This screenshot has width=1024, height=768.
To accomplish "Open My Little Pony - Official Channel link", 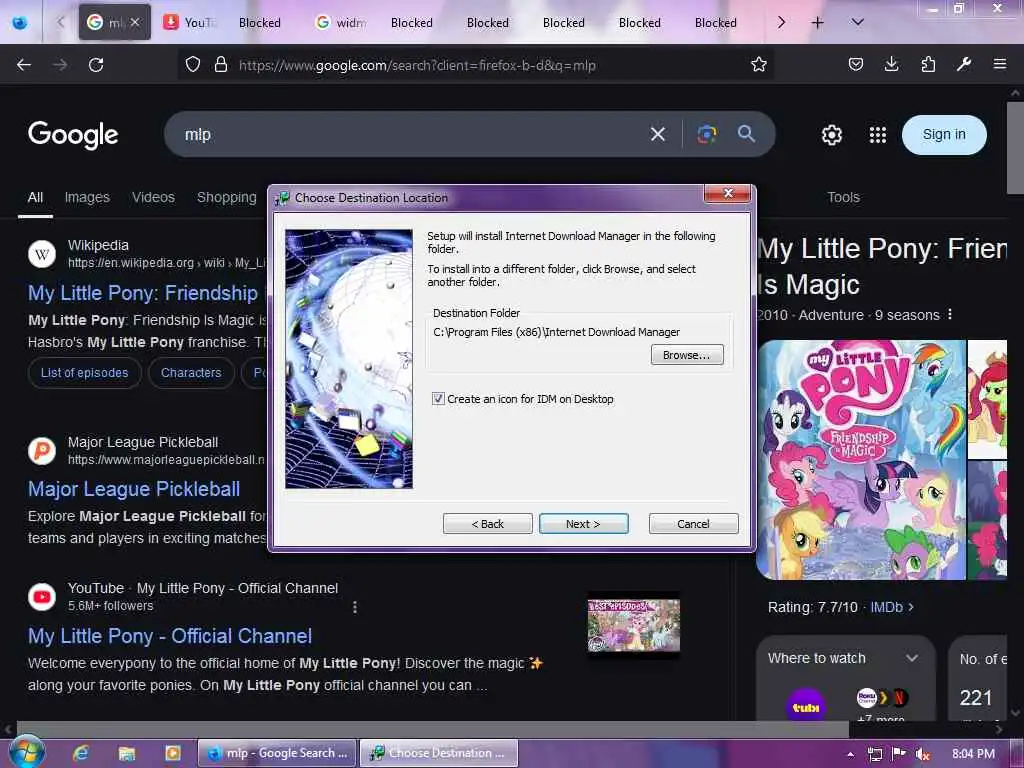I will [x=170, y=636].
